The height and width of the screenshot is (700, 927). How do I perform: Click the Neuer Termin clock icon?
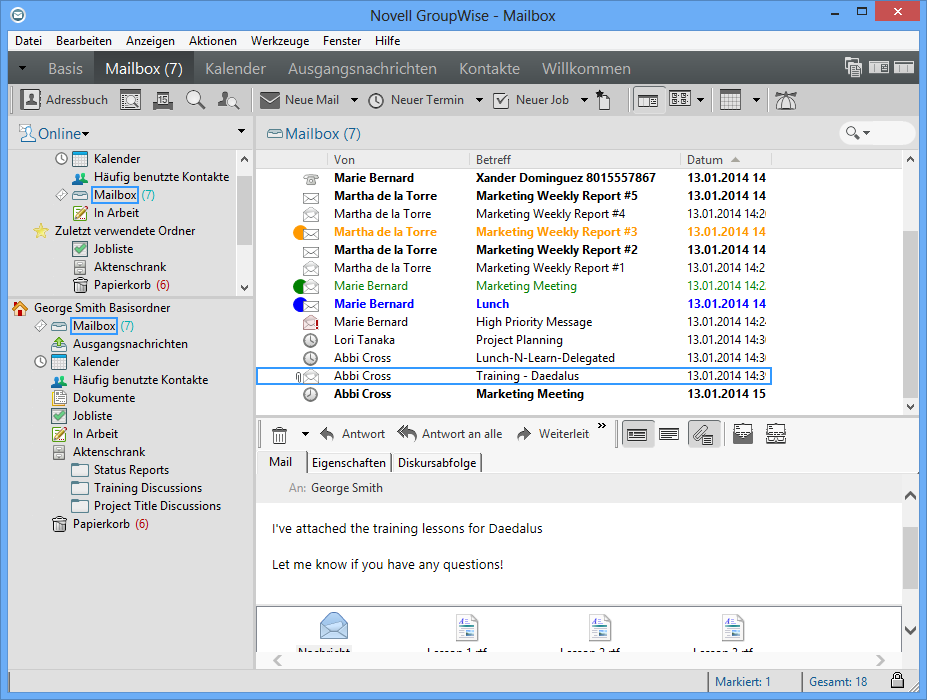[x=376, y=101]
